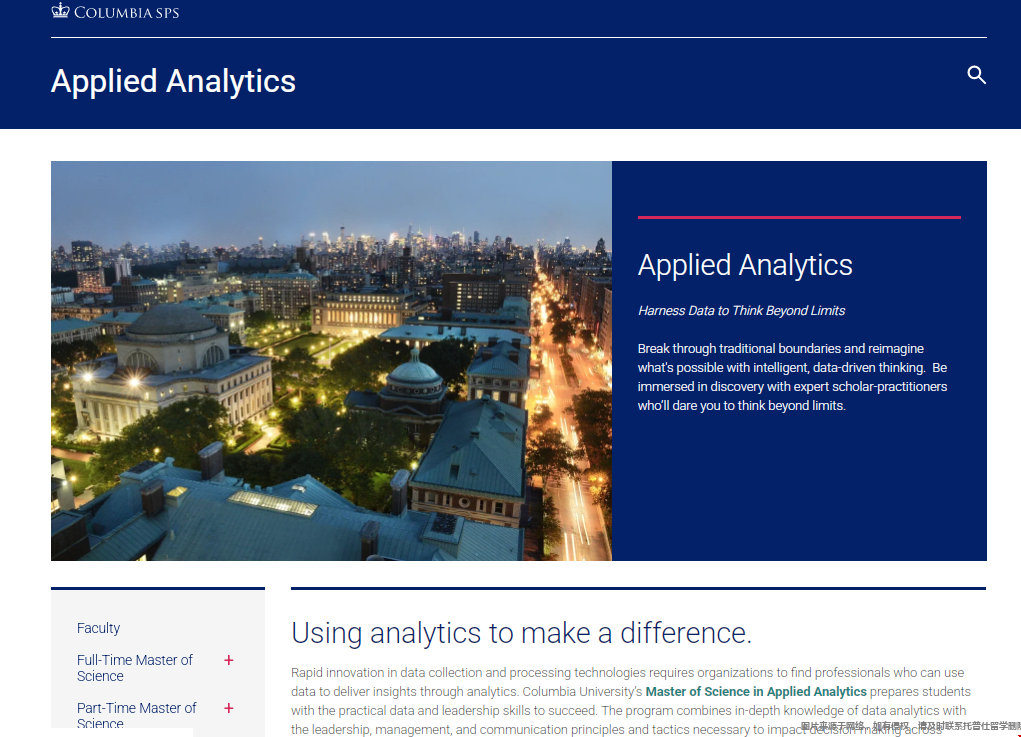Click the Columbia SPS wordmark

click(127, 12)
